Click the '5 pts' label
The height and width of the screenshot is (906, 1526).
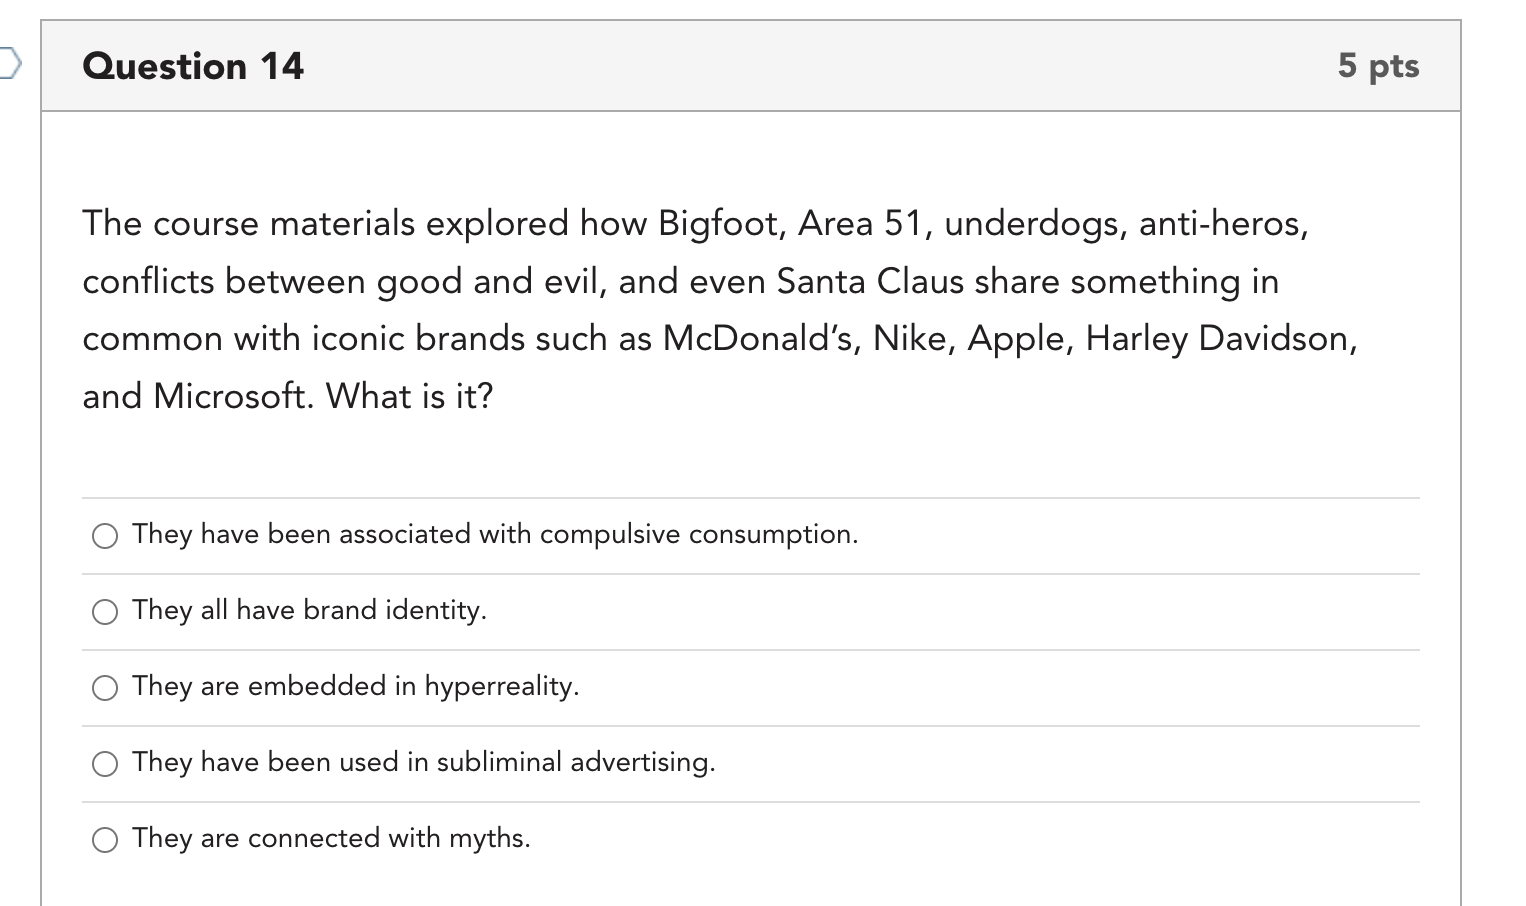click(x=1380, y=66)
